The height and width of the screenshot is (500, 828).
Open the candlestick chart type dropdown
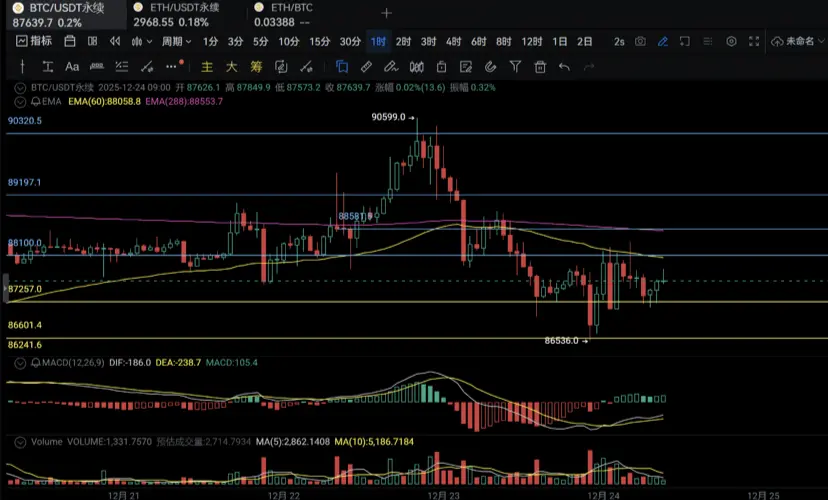[142, 41]
